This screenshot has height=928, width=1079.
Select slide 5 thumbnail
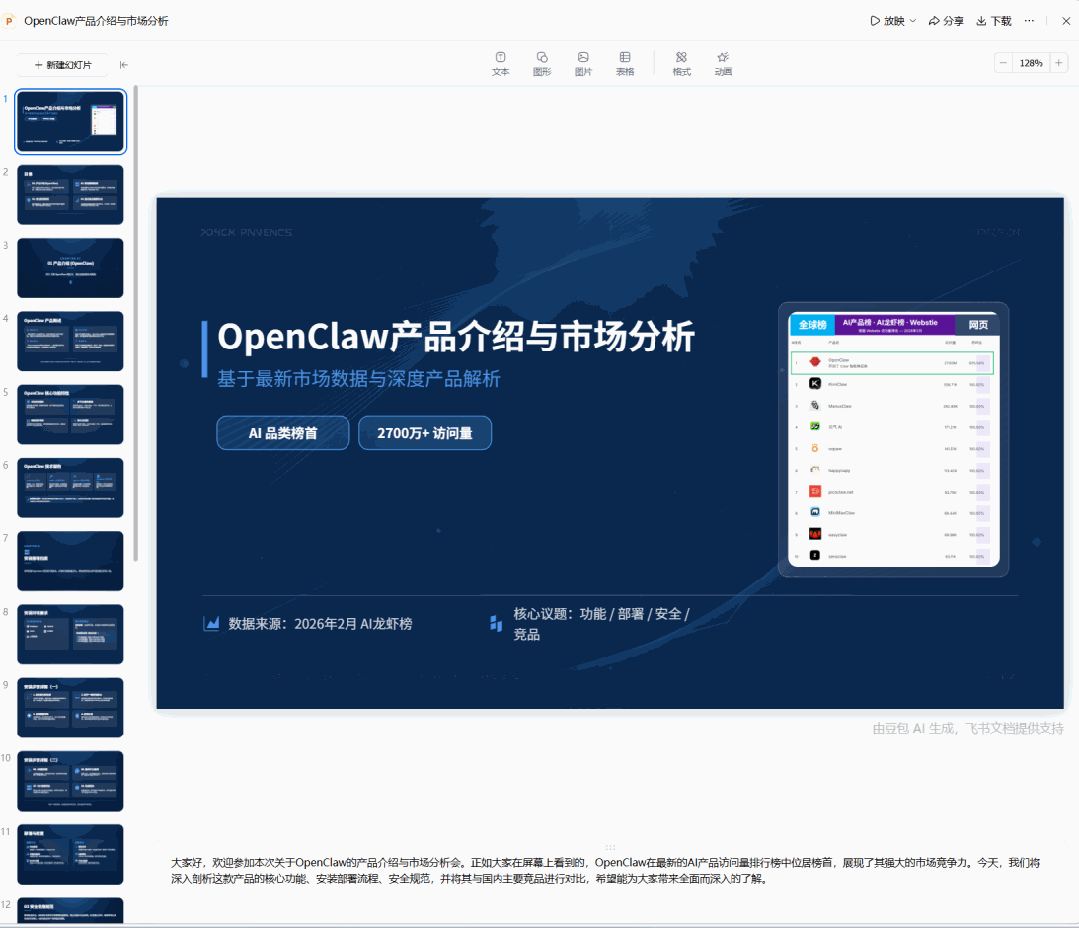click(x=70, y=414)
